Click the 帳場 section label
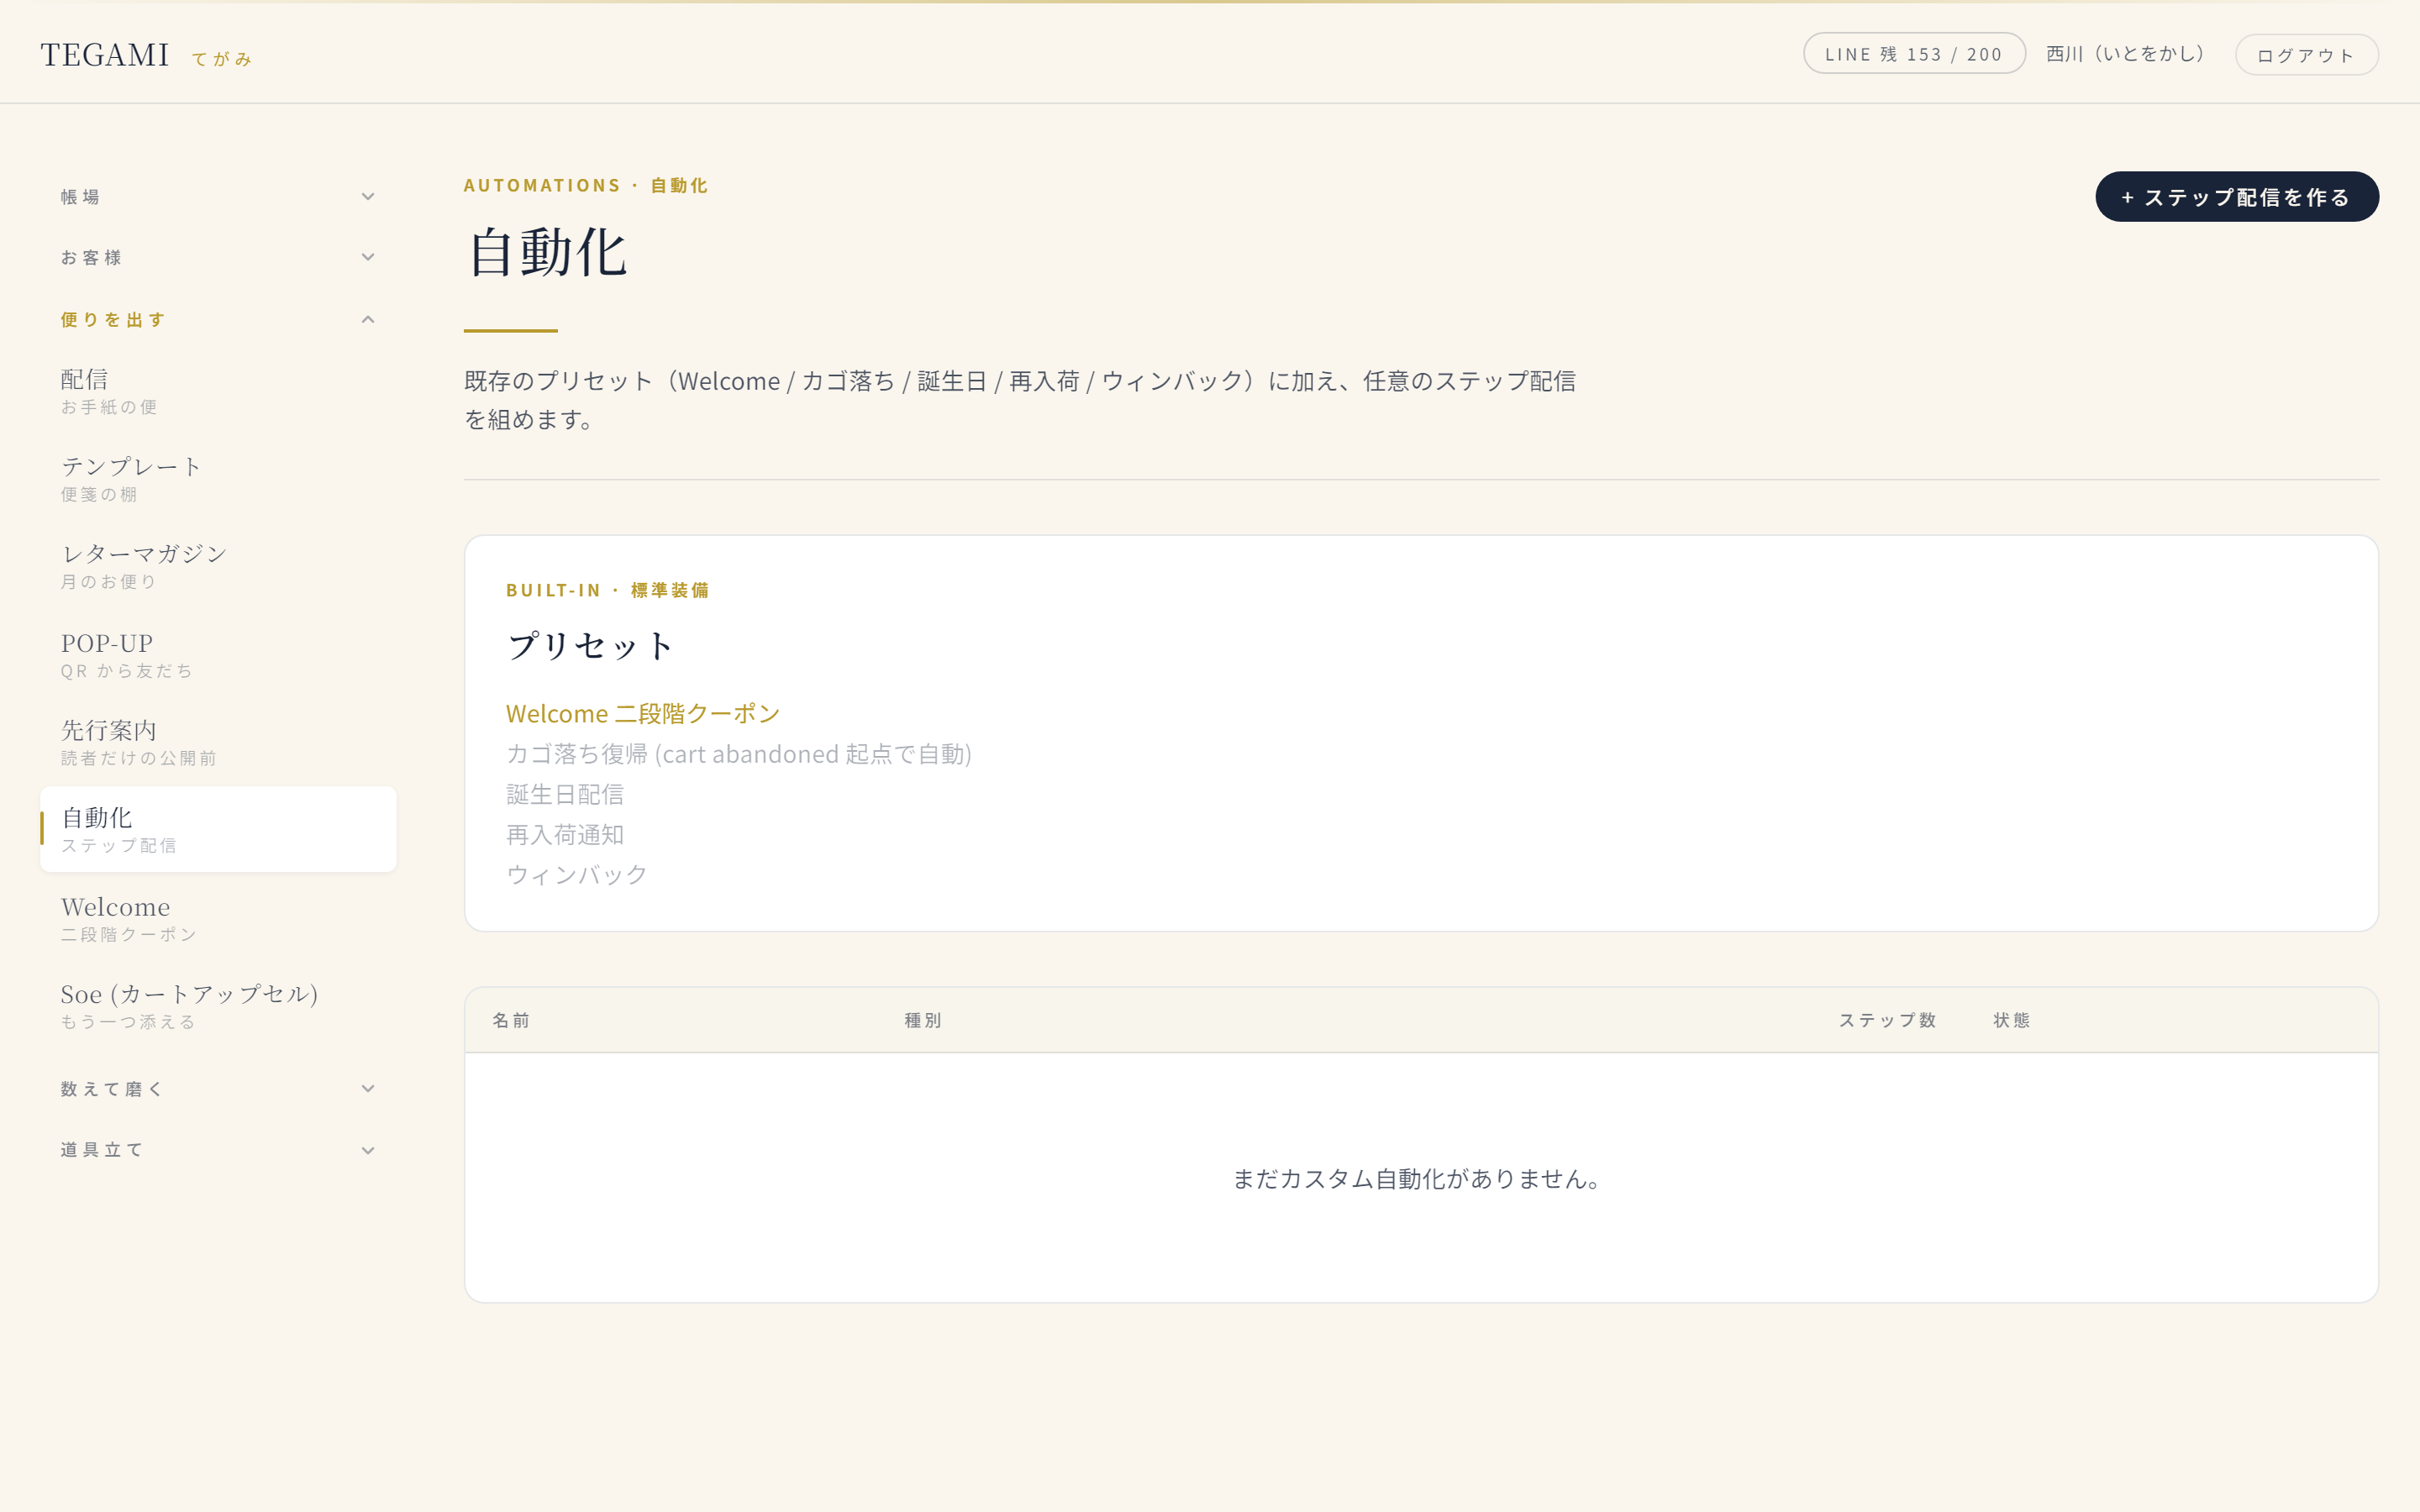Image resolution: width=2420 pixels, height=1512 pixels. click(80, 197)
